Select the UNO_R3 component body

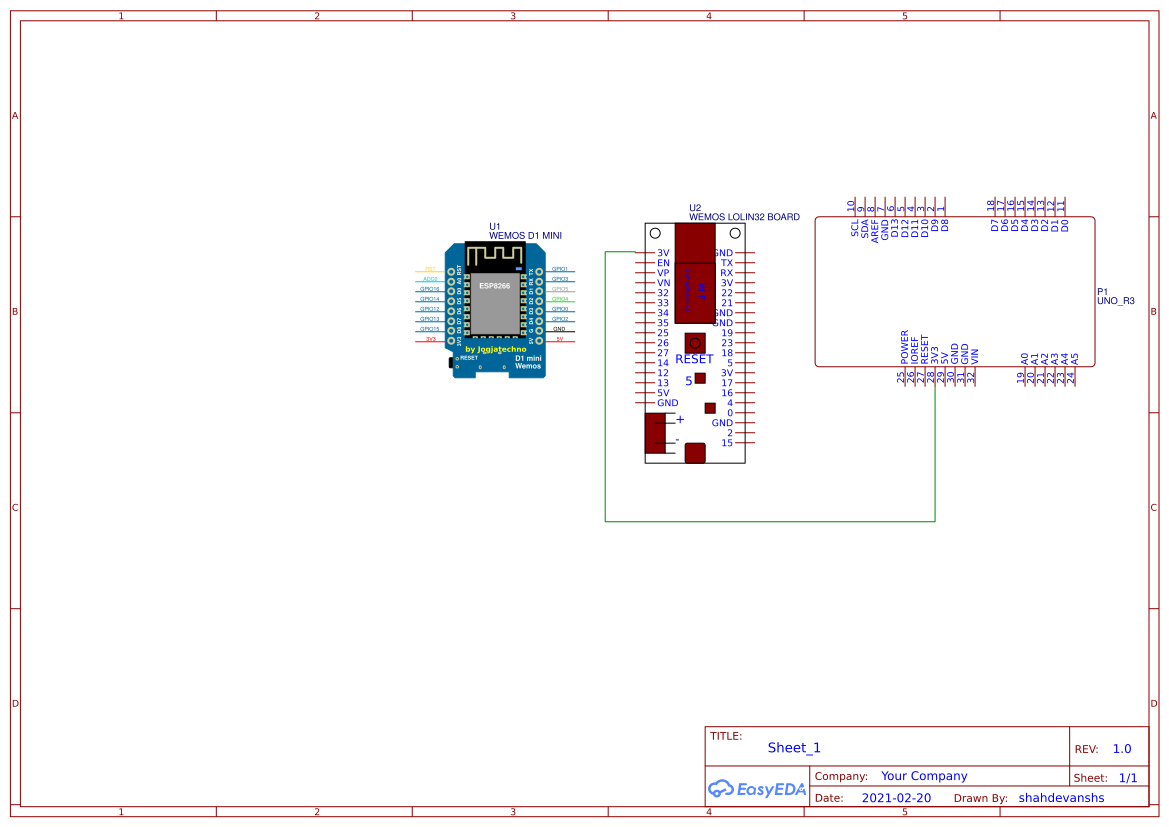954,292
